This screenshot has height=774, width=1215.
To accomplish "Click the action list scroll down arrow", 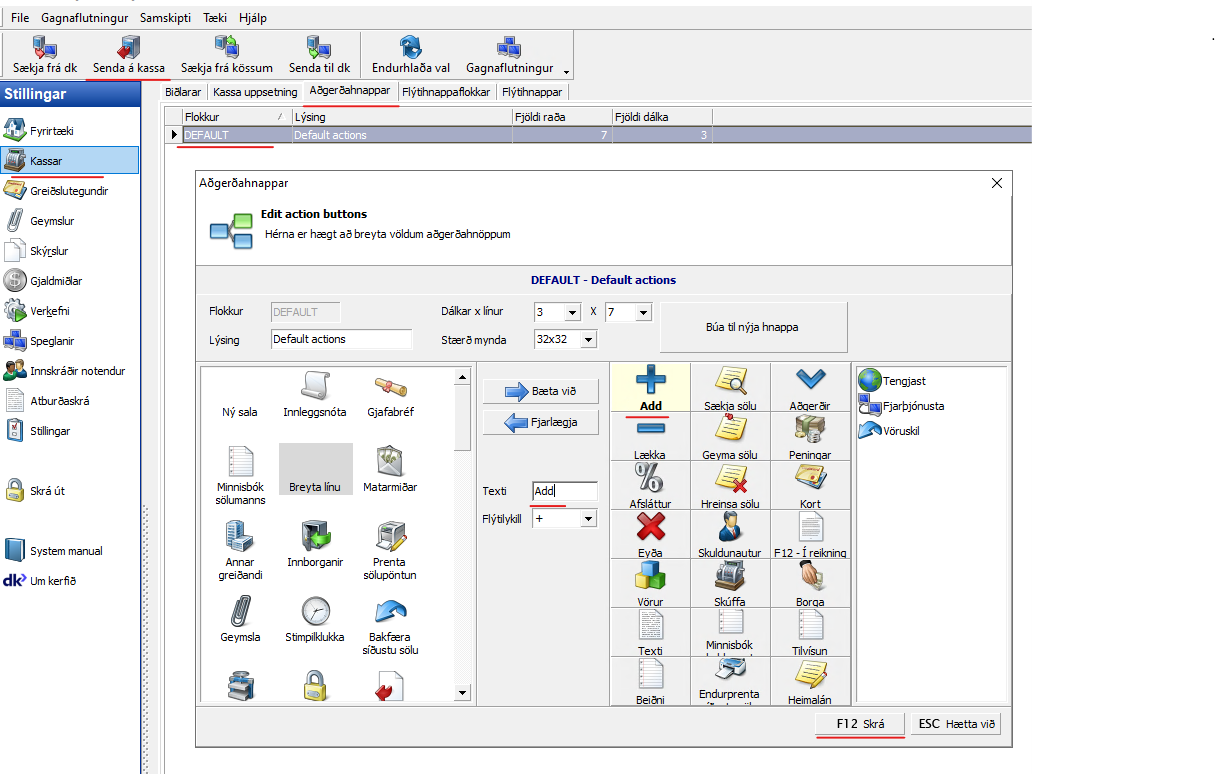I will coord(462,693).
